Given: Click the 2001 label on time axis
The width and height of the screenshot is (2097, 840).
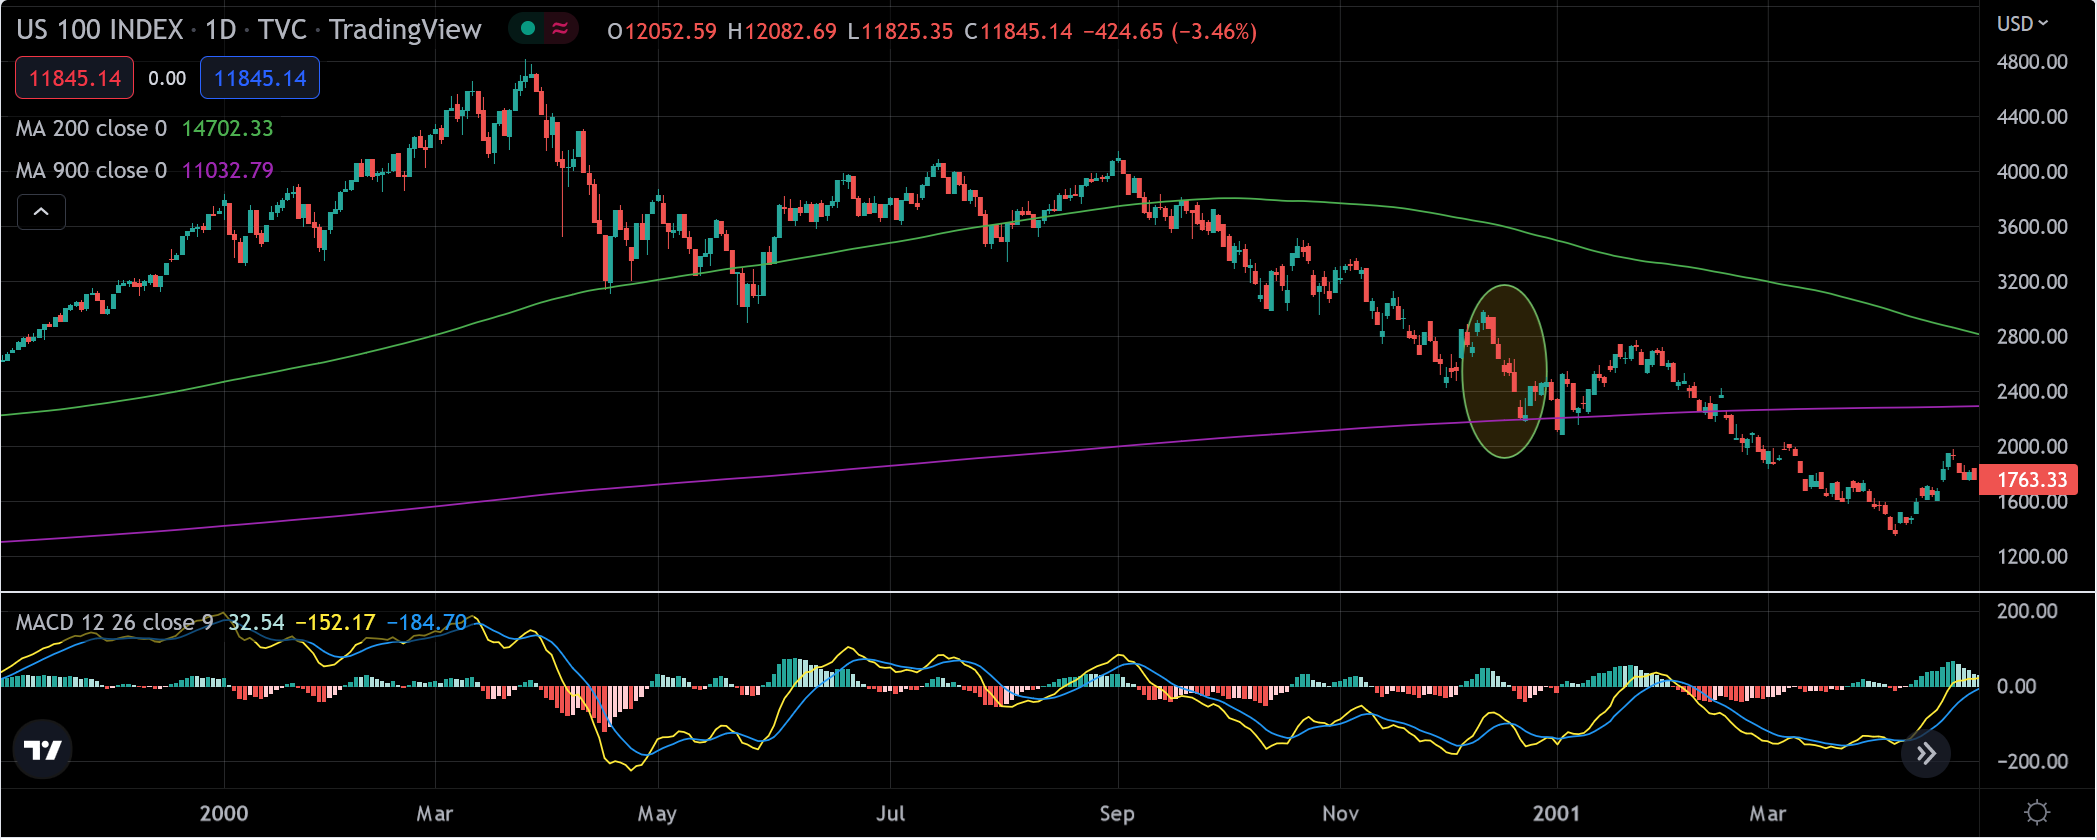Looking at the screenshot, I should 1557,813.
